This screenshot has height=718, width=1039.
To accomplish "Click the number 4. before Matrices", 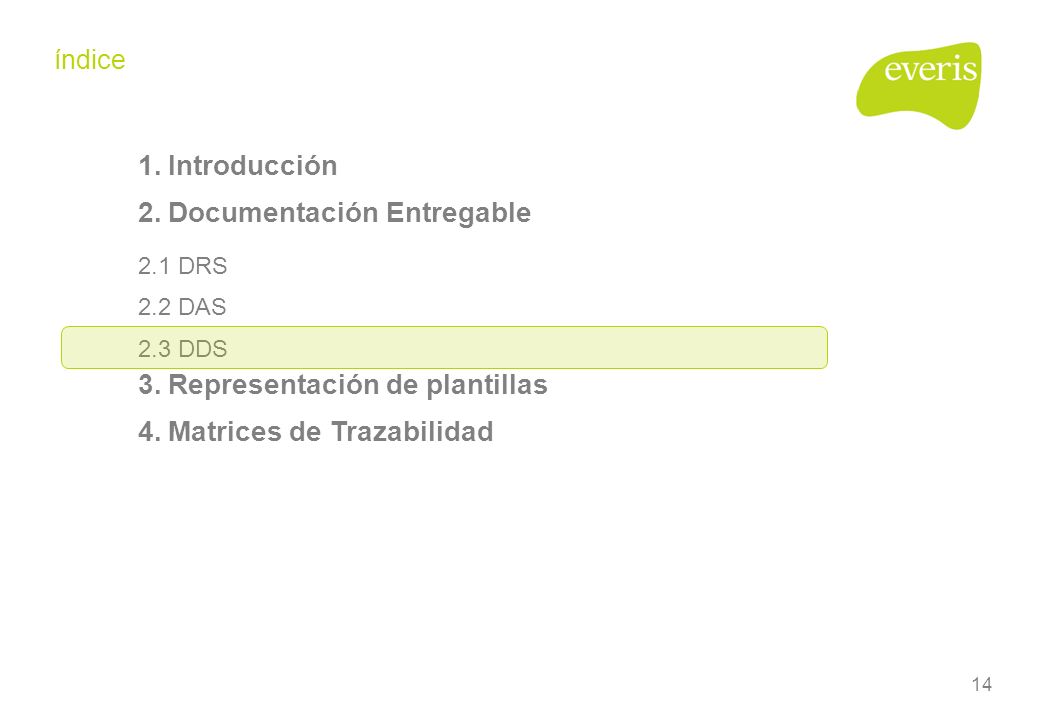I will click(149, 432).
